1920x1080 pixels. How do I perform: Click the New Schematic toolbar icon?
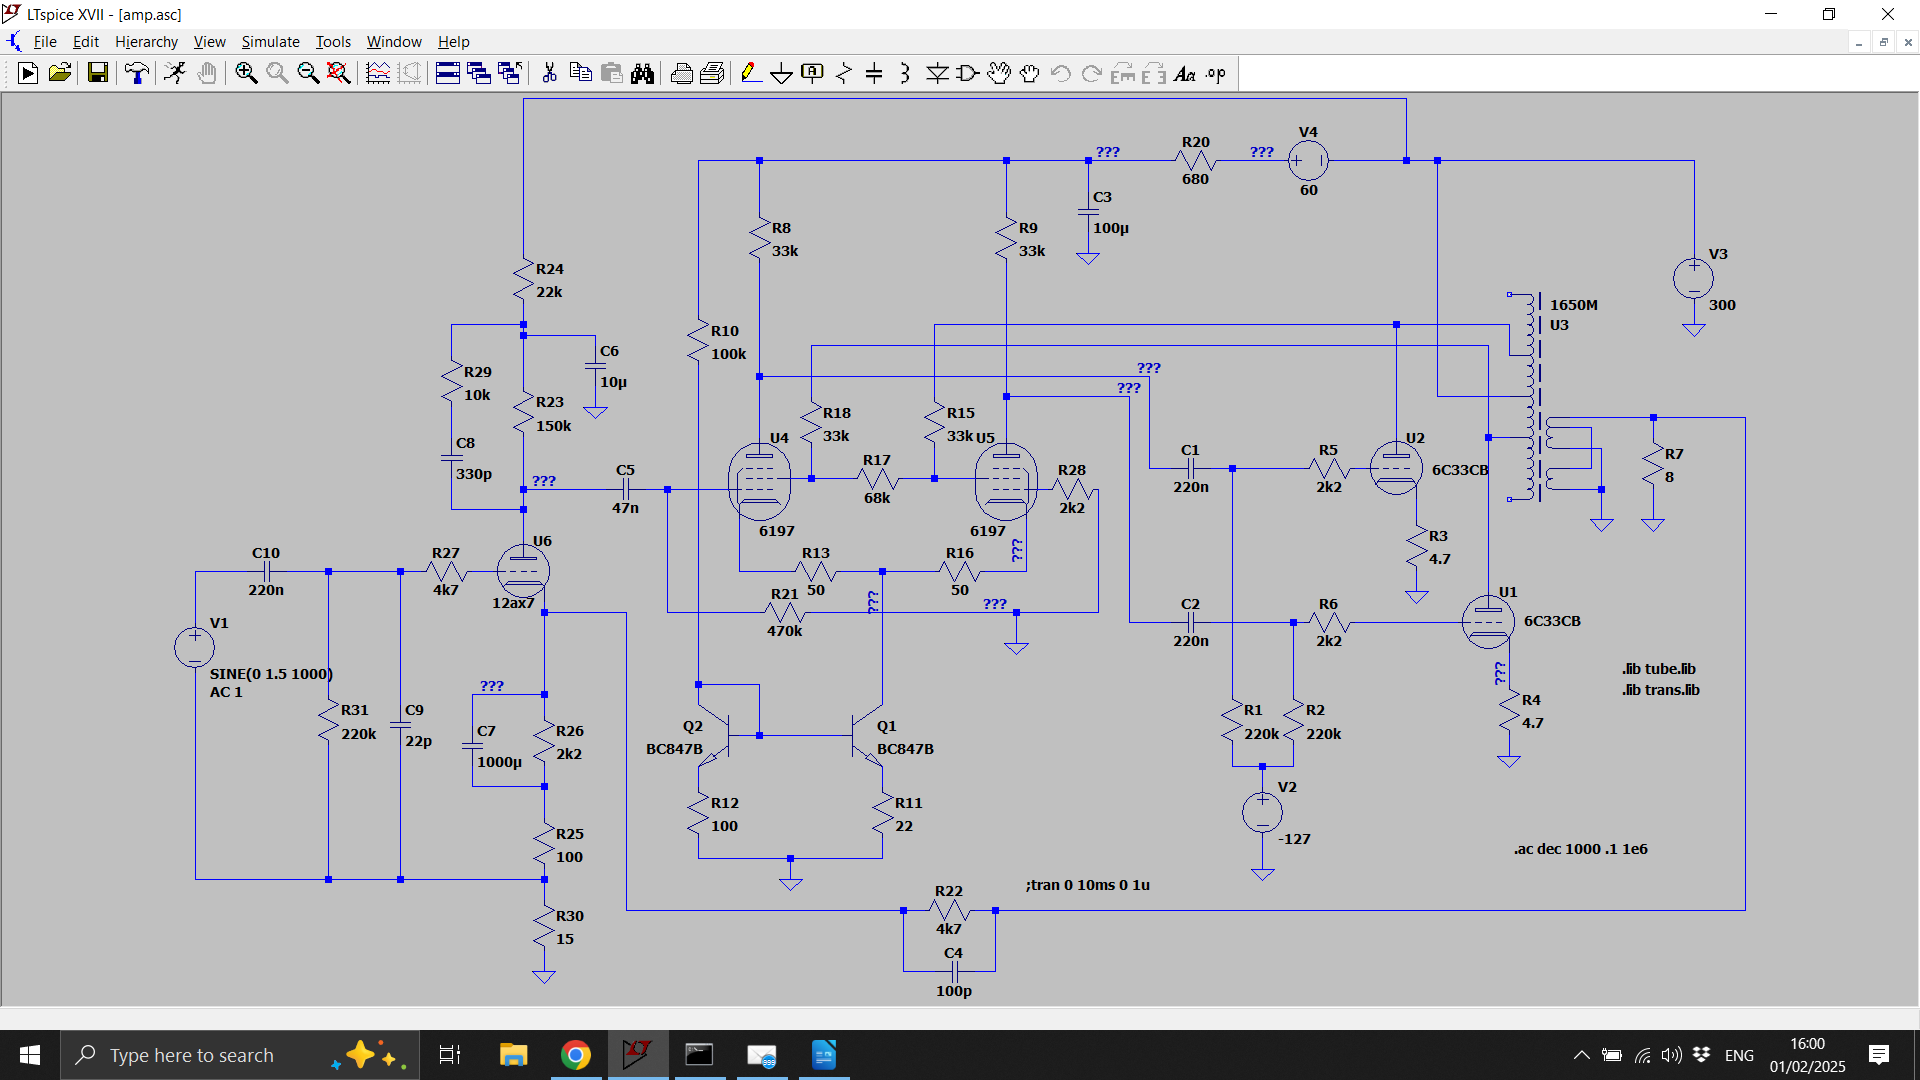[28, 73]
